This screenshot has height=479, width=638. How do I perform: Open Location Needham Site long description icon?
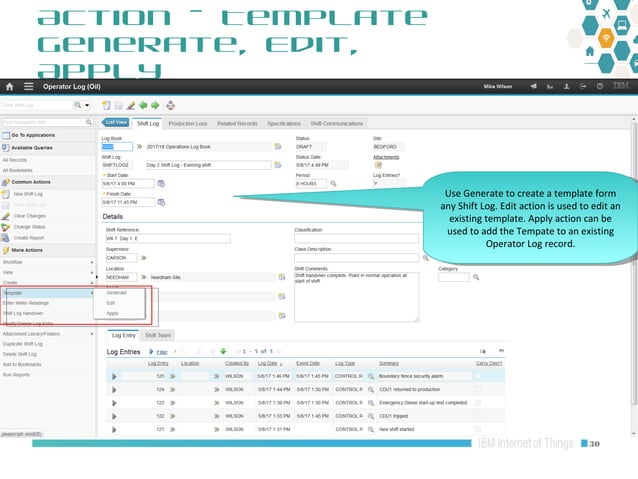[x=282, y=277]
